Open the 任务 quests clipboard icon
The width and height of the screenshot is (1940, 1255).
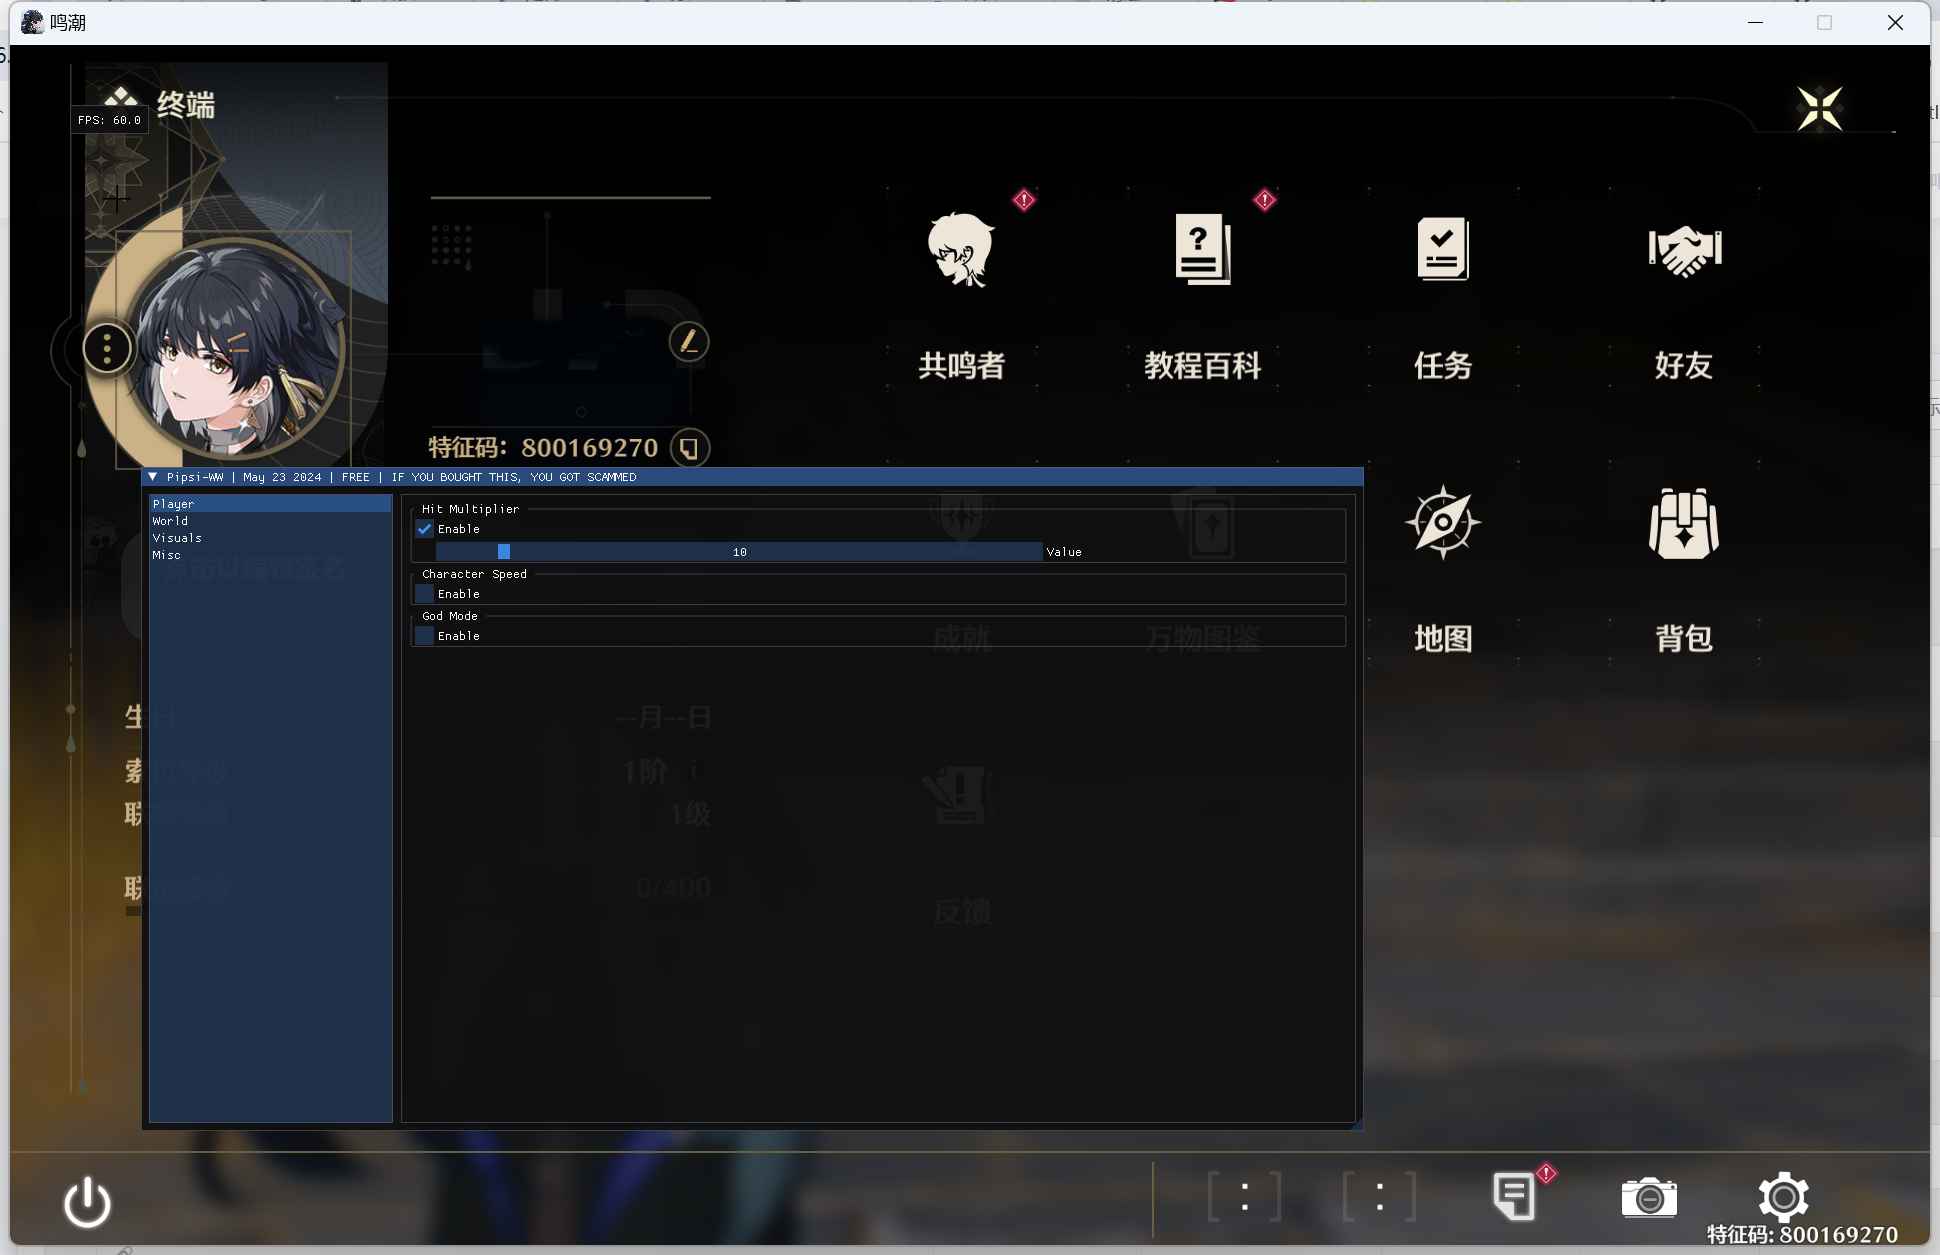1442,250
